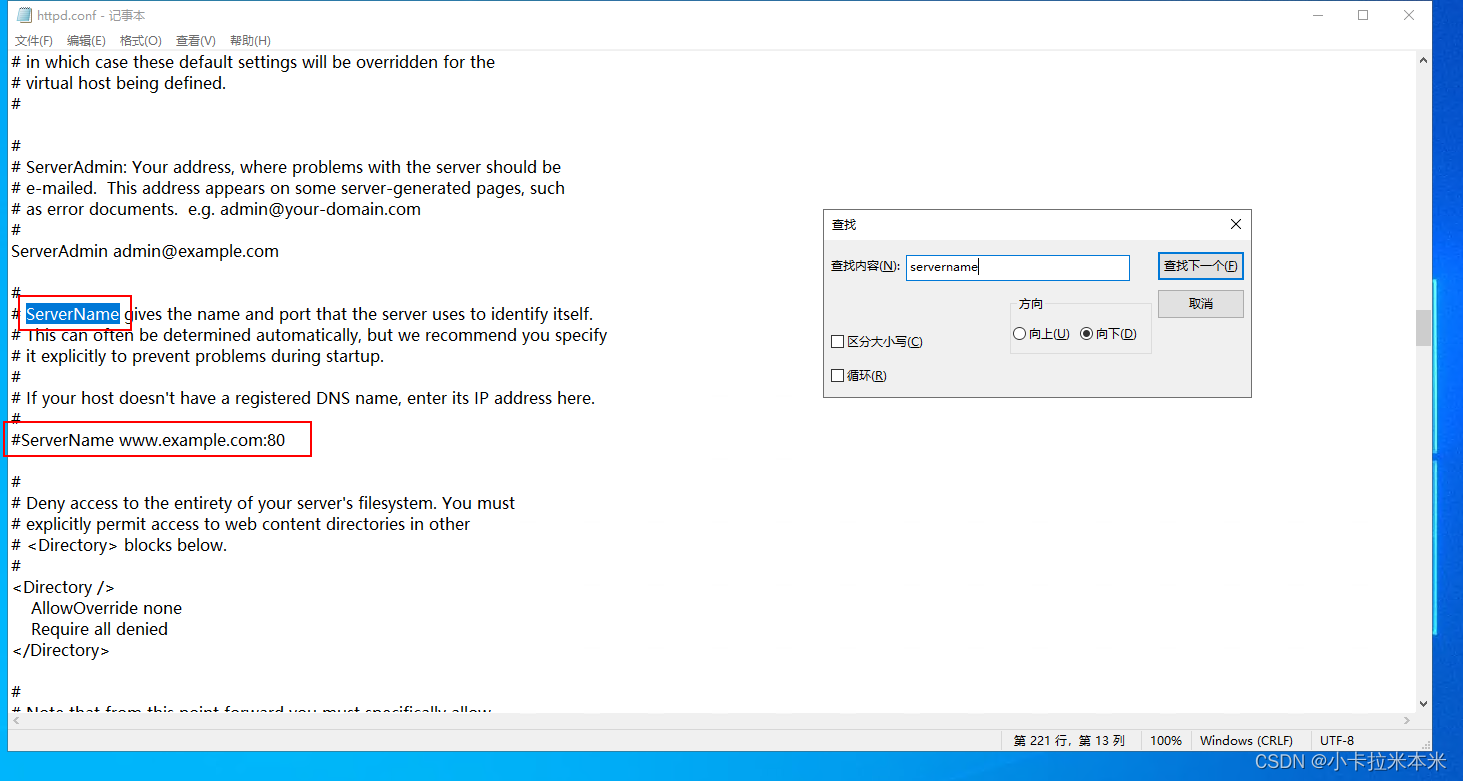
Task: Click the horizontal scrollbar right arrow
Action: [1406, 719]
